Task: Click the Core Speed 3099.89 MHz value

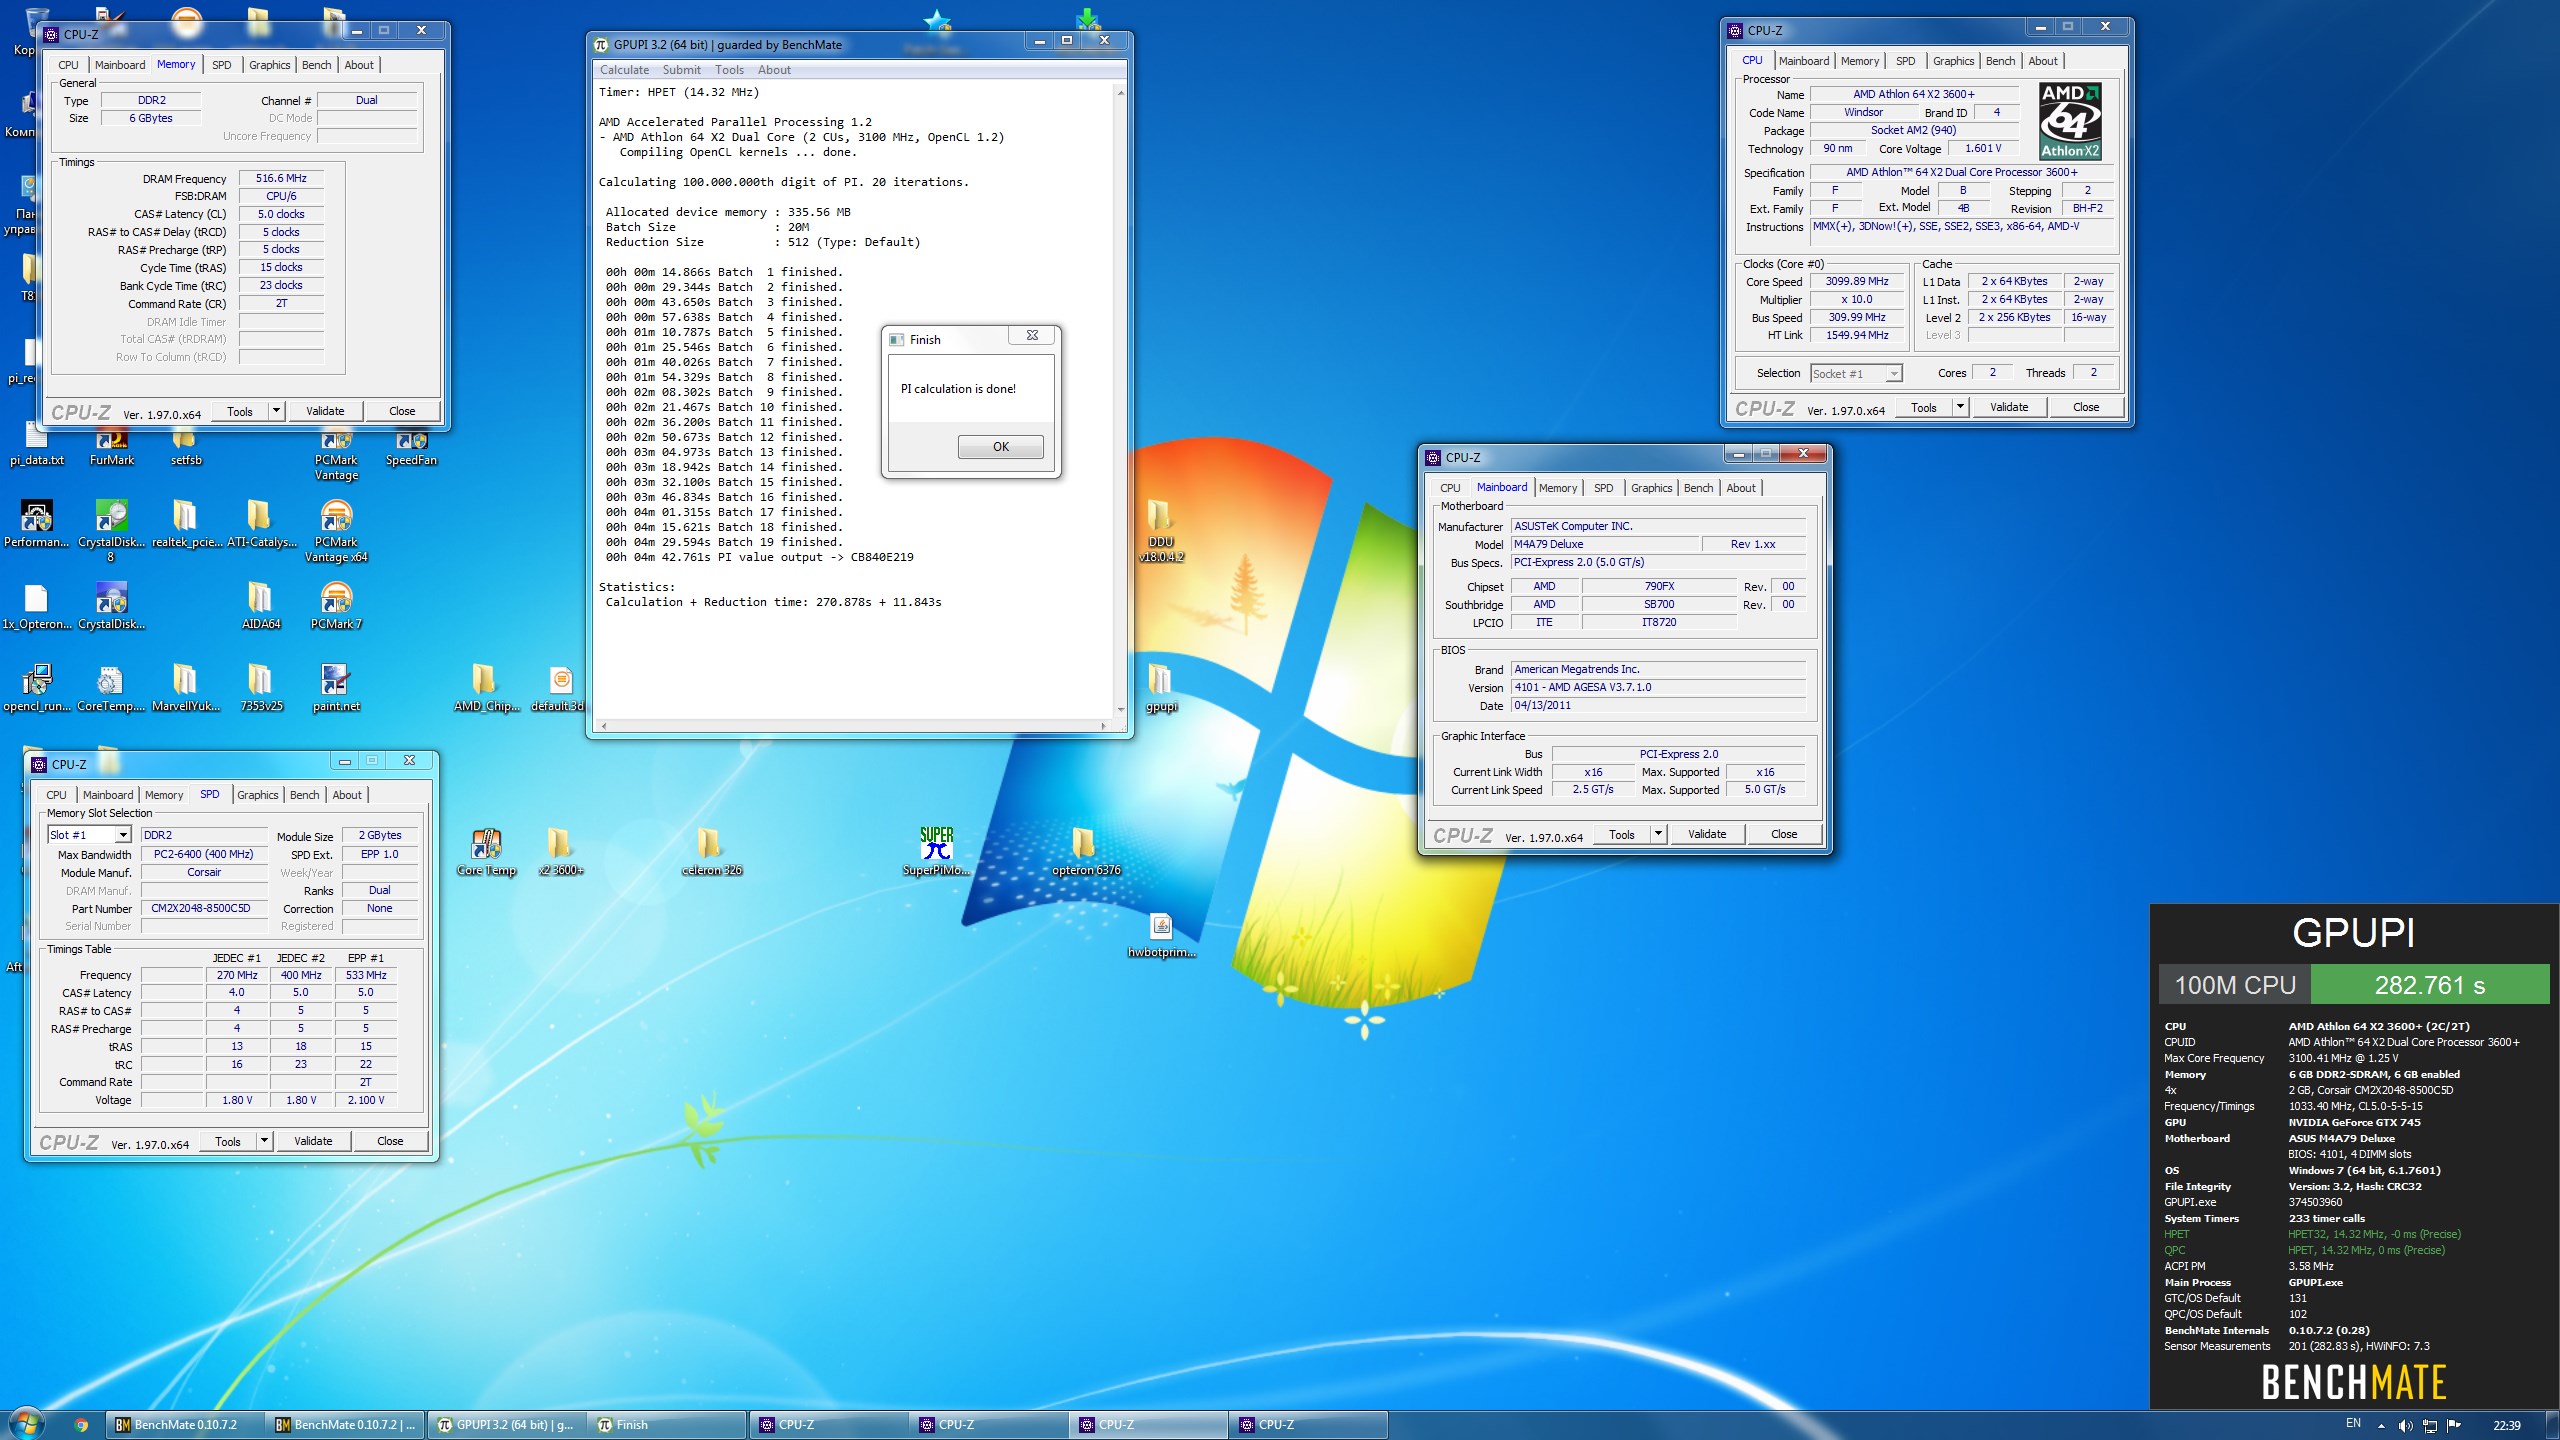Action: [x=1856, y=281]
